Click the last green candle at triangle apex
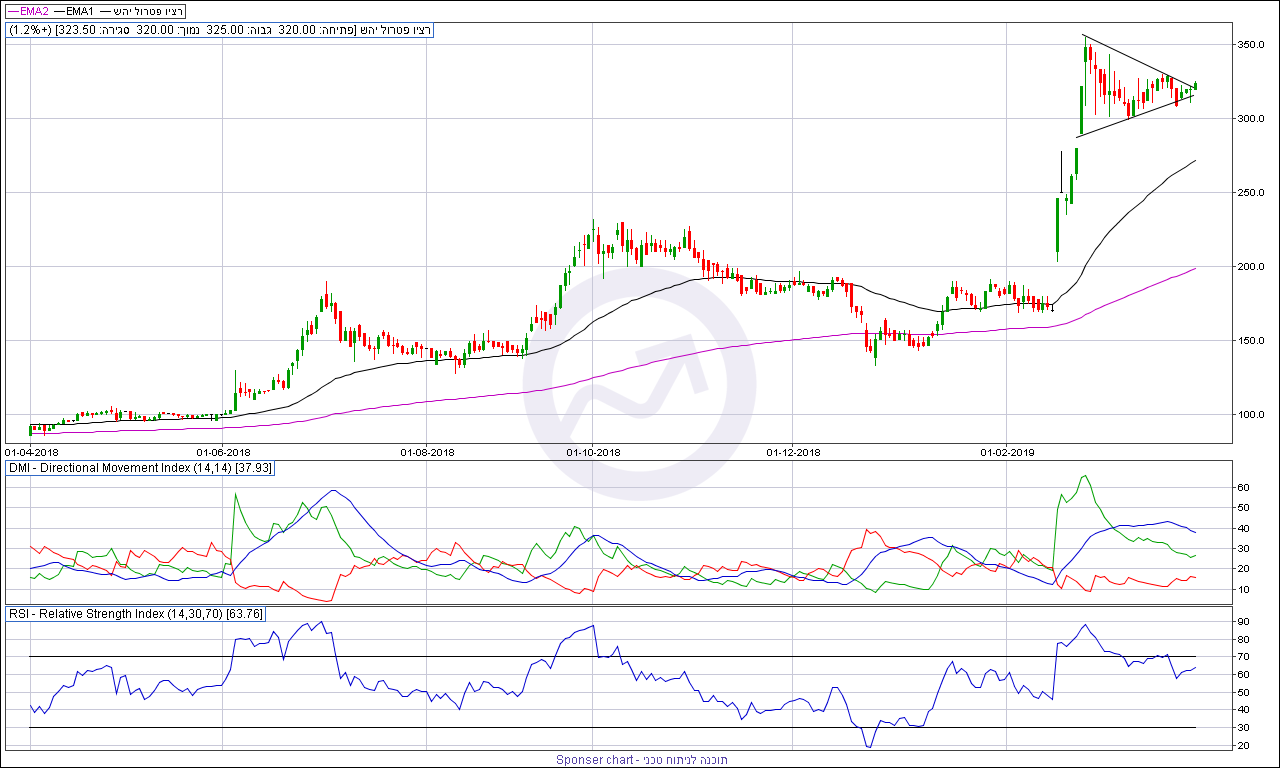Image resolution: width=1280 pixels, height=768 pixels. pos(1196,87)
